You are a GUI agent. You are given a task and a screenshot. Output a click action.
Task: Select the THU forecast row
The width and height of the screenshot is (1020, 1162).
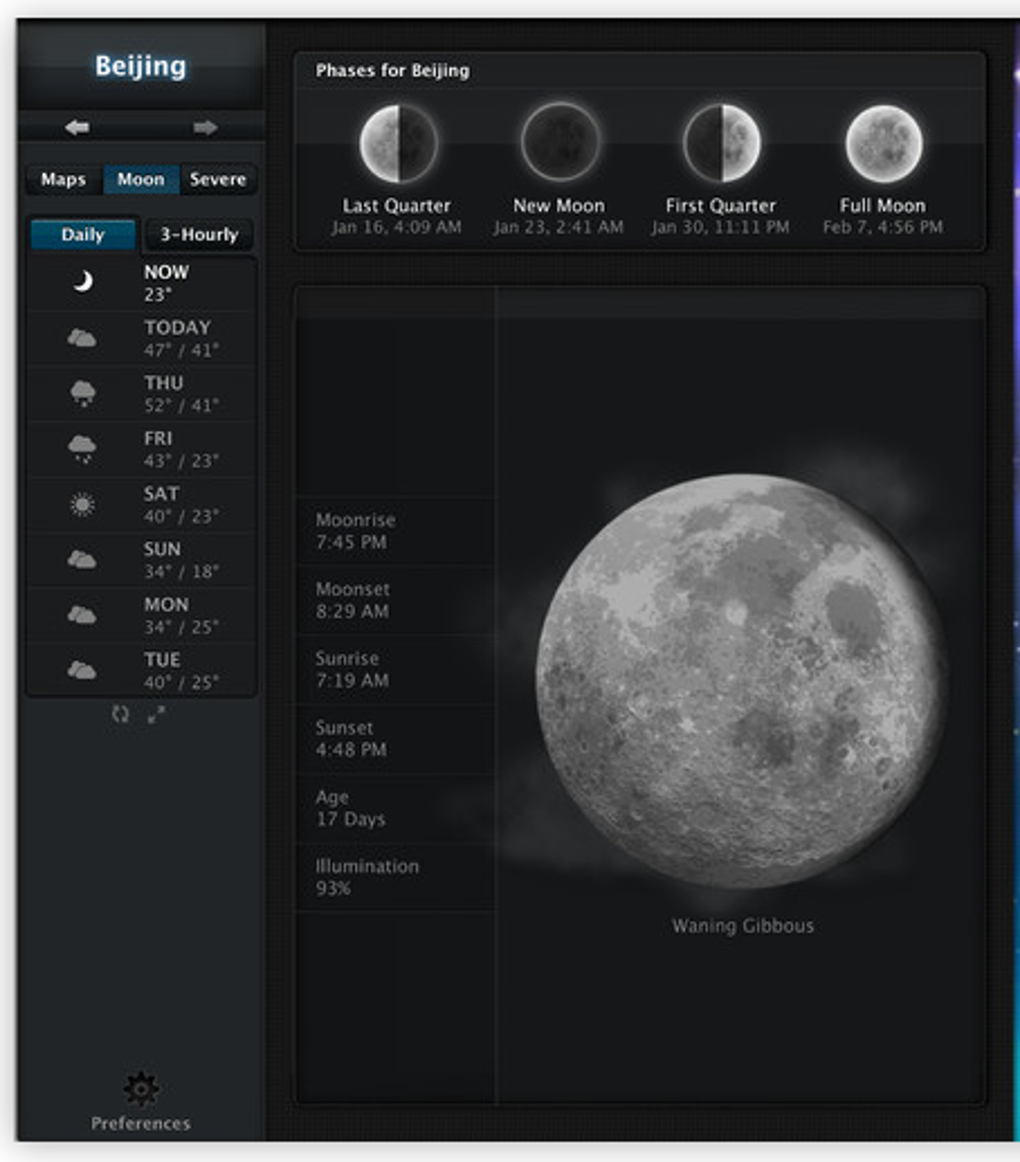(142, 394)
